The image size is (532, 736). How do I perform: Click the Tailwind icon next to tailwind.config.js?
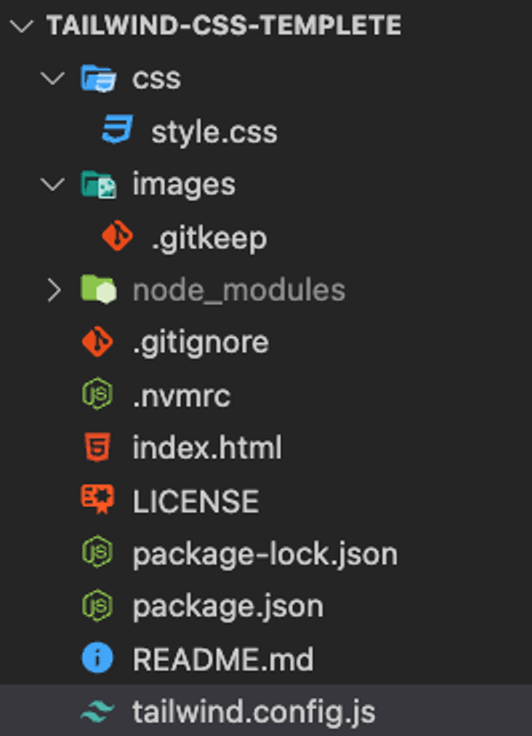pyautogui.click(x=97, y=711)
